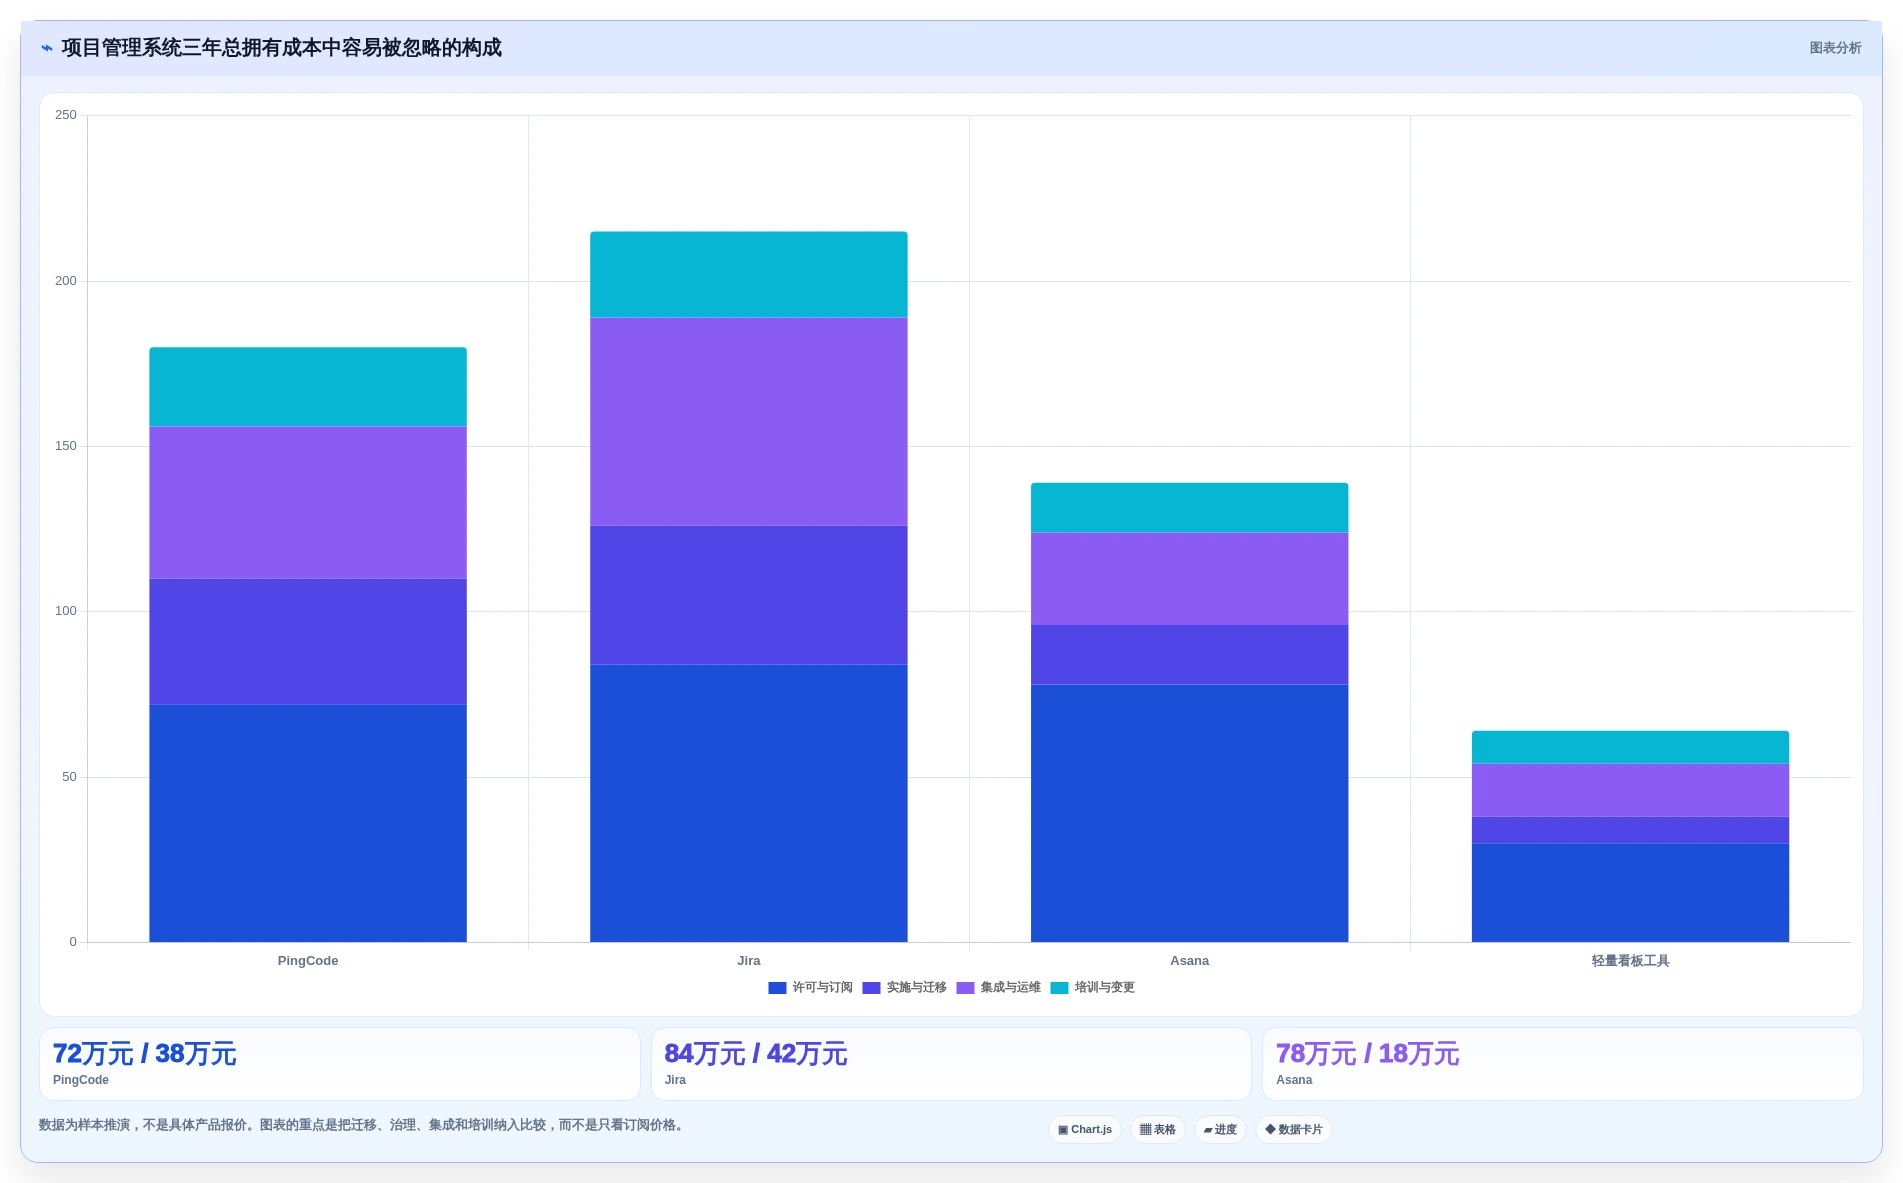Open the Asana 78万元 / 18万元 card
Image resolution: width=1903 pixels, height=1183 pixels.
(1562, 1064)
